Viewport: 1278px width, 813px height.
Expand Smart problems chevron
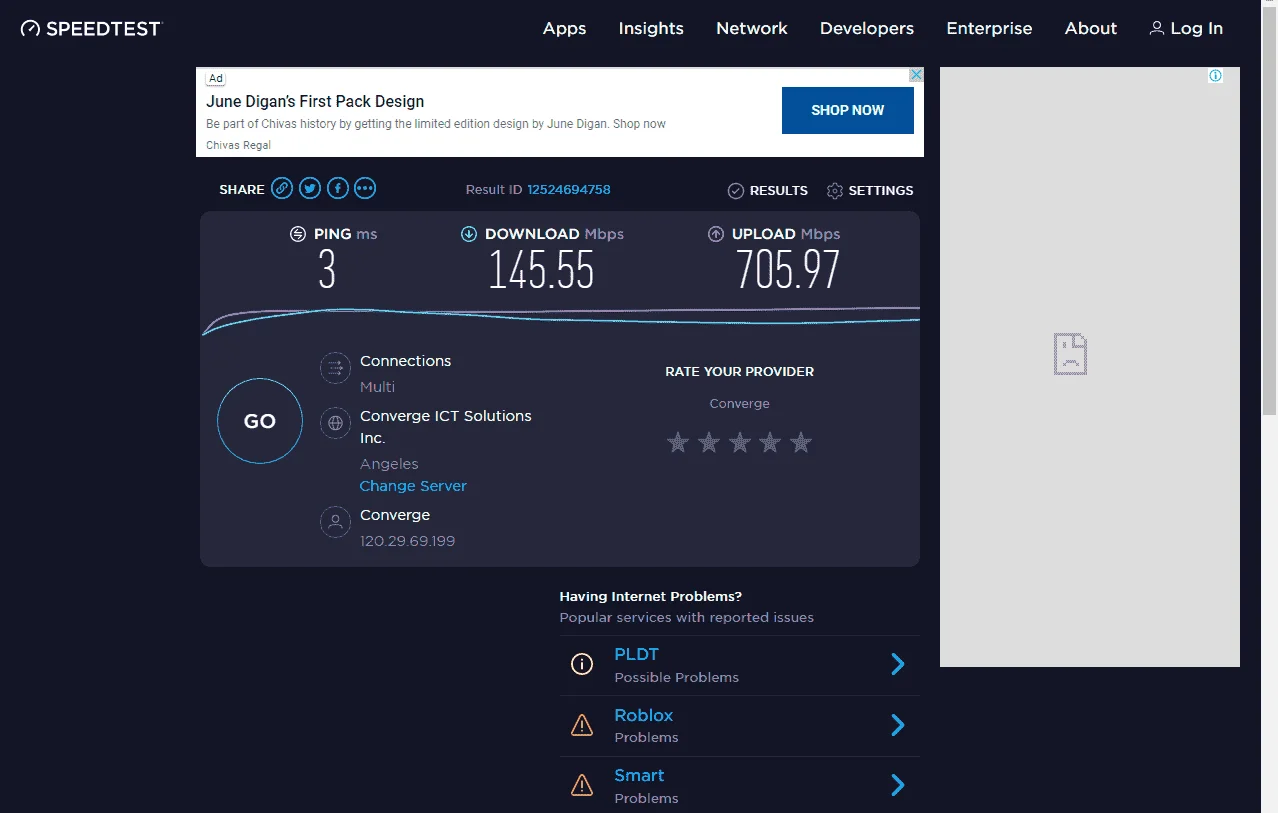(x=898, y=785)
